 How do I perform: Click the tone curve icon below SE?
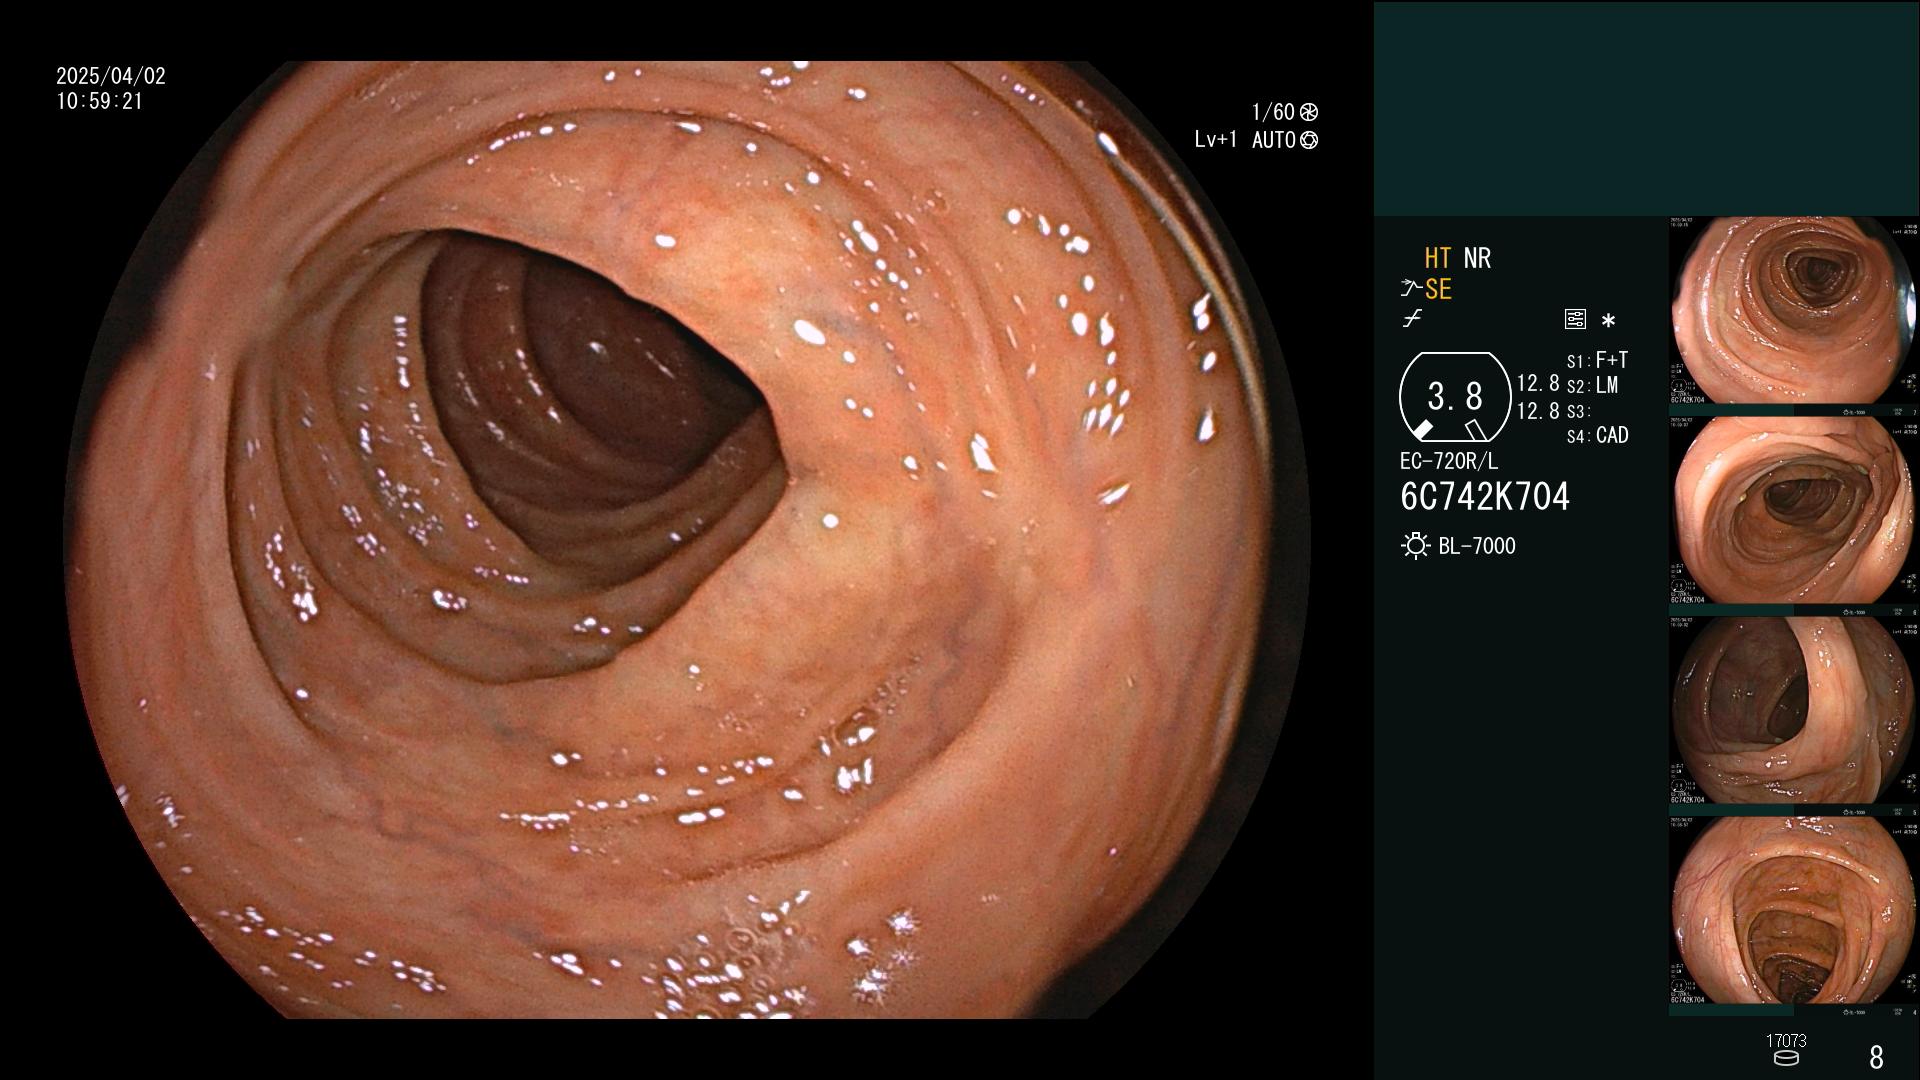point(1412,319)
